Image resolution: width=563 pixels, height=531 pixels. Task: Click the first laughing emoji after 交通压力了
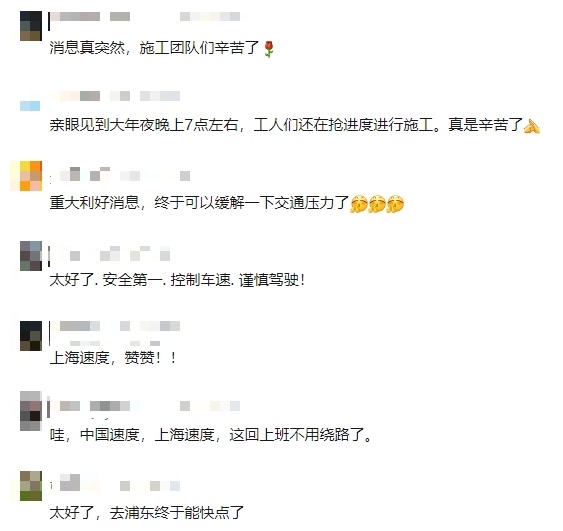pyautogui.click(x=359, y=204)
